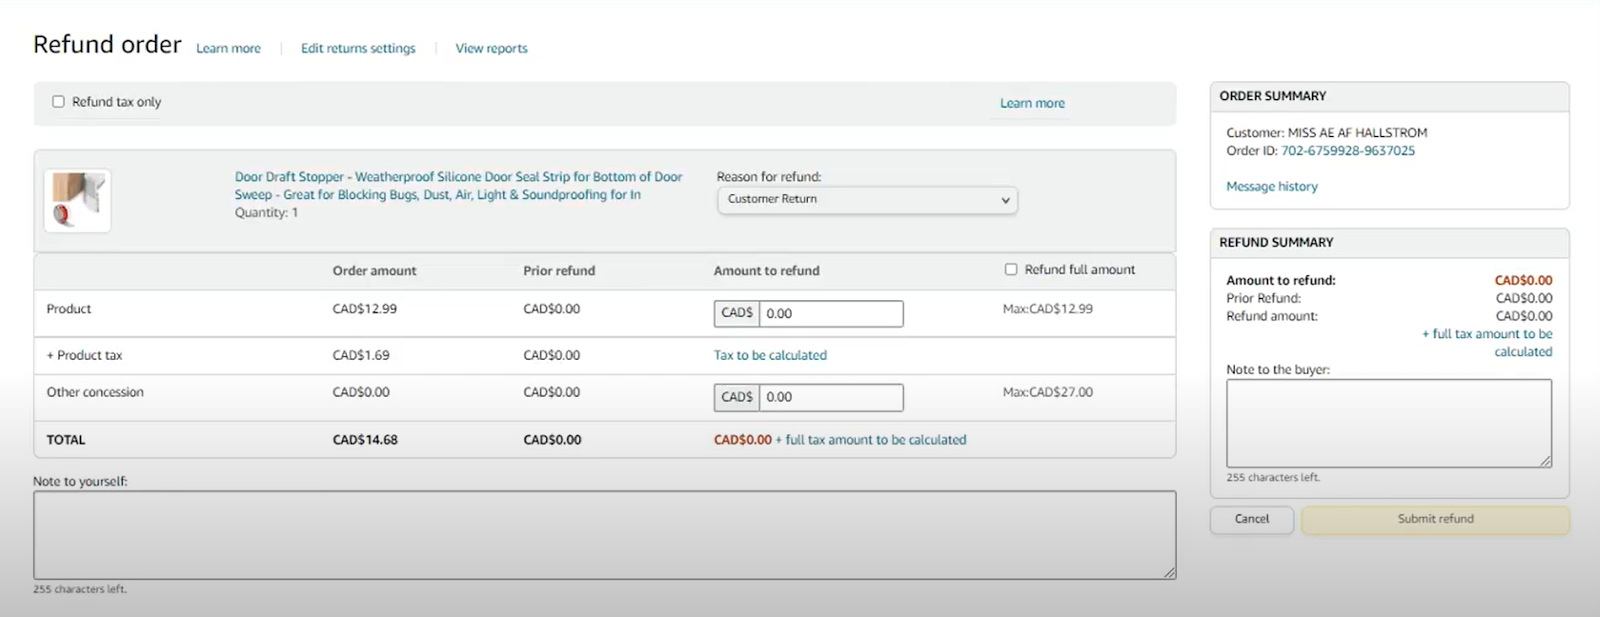Open the Reason for refund dropdown
This screenshot has width=1600, height=617.
(x=866, y=200)
